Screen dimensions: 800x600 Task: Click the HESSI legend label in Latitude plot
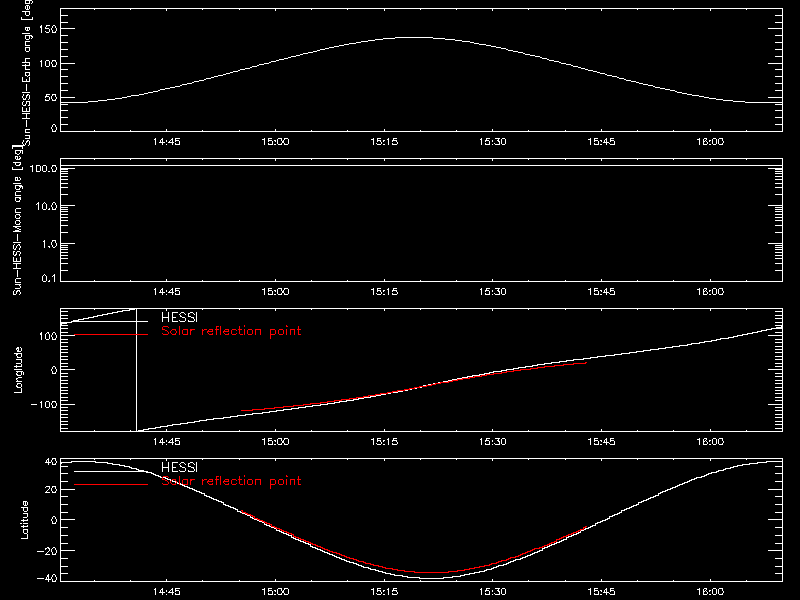click(179, 467)
